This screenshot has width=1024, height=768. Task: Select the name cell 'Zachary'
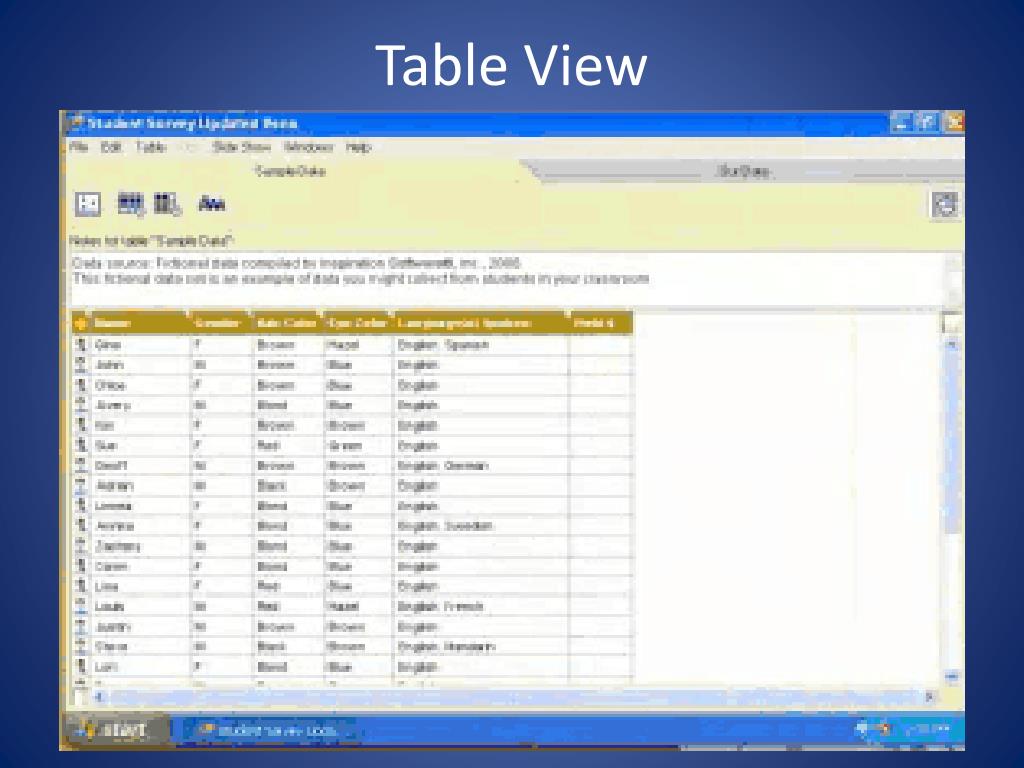pos(140,546)
